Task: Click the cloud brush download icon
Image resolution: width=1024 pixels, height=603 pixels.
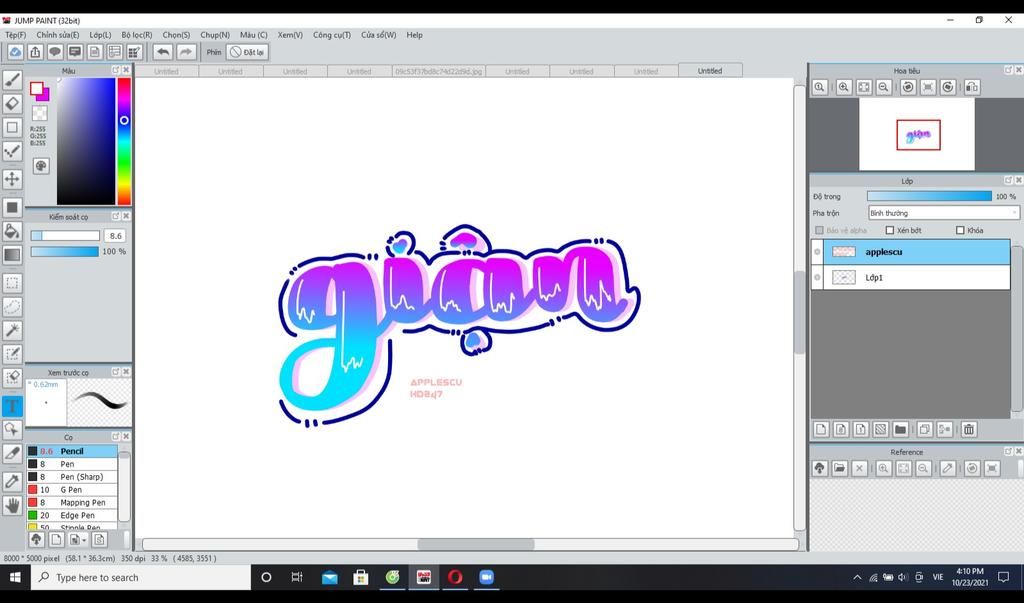Action: point(36,539)
